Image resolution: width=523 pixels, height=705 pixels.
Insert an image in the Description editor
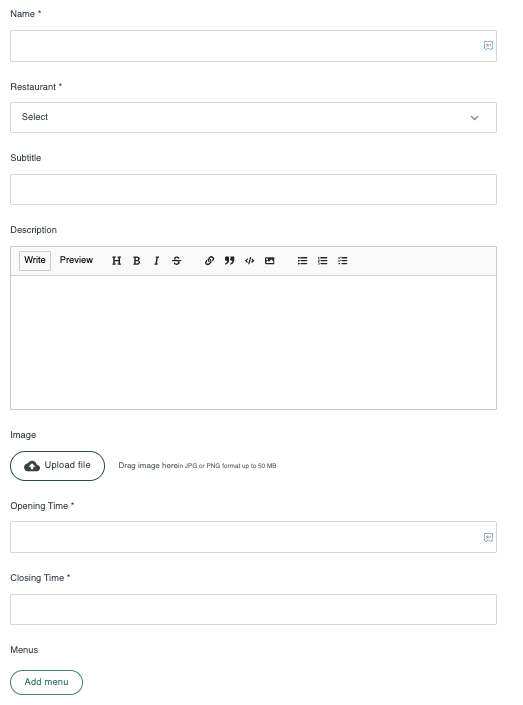pyautogui.click(x=269, y=261)
